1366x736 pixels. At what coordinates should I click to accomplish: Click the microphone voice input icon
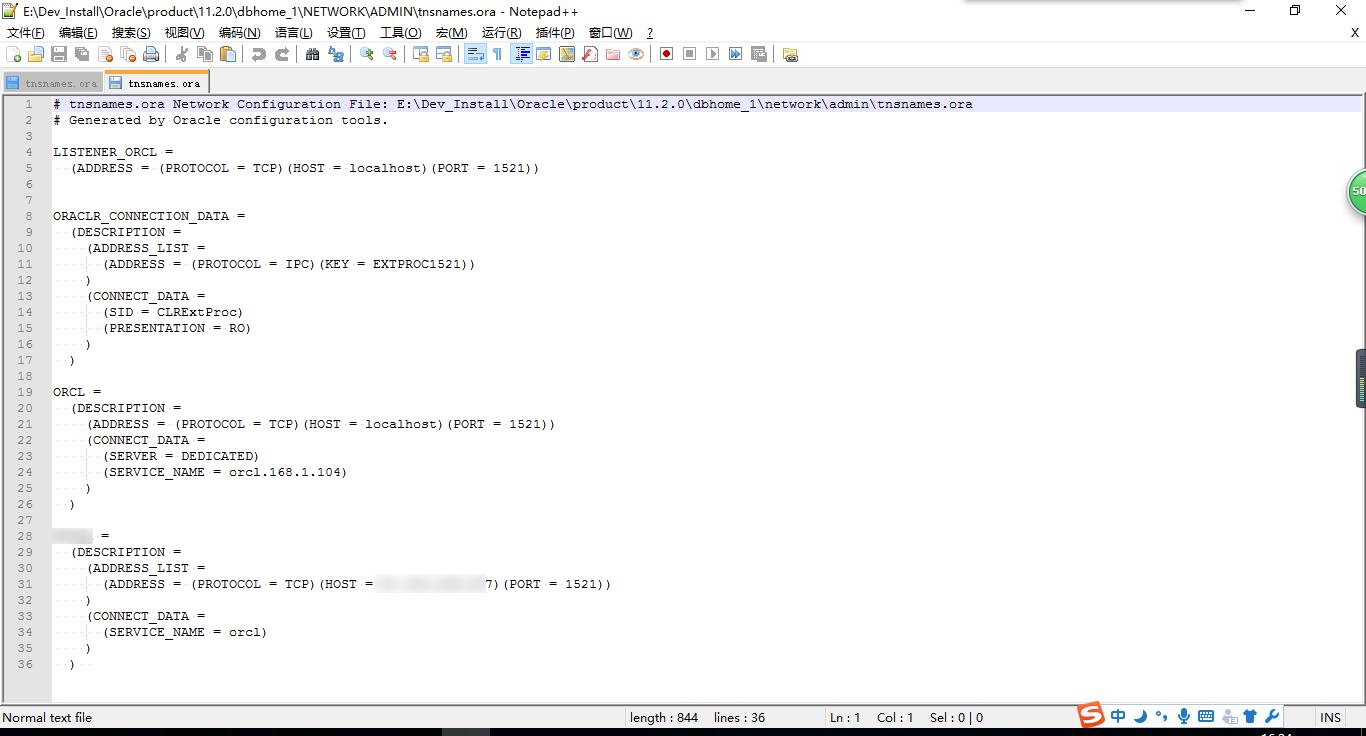pos(1183,716)
